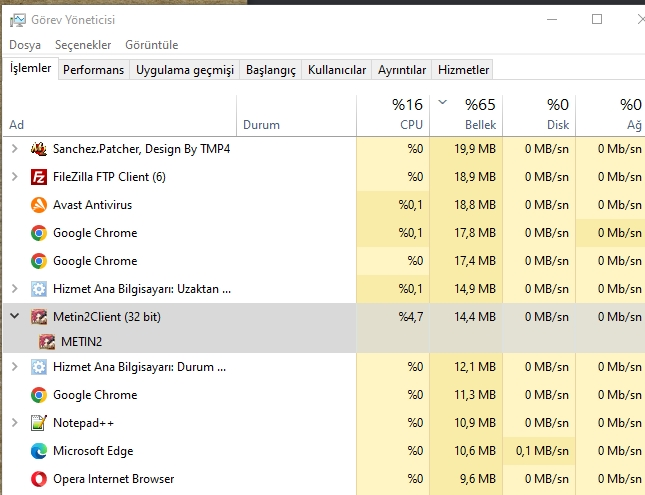The image size is (645, 495).
Task: Click the Opera Internet Browser icon
Action: pyautogui.click(x=39, y=479)
